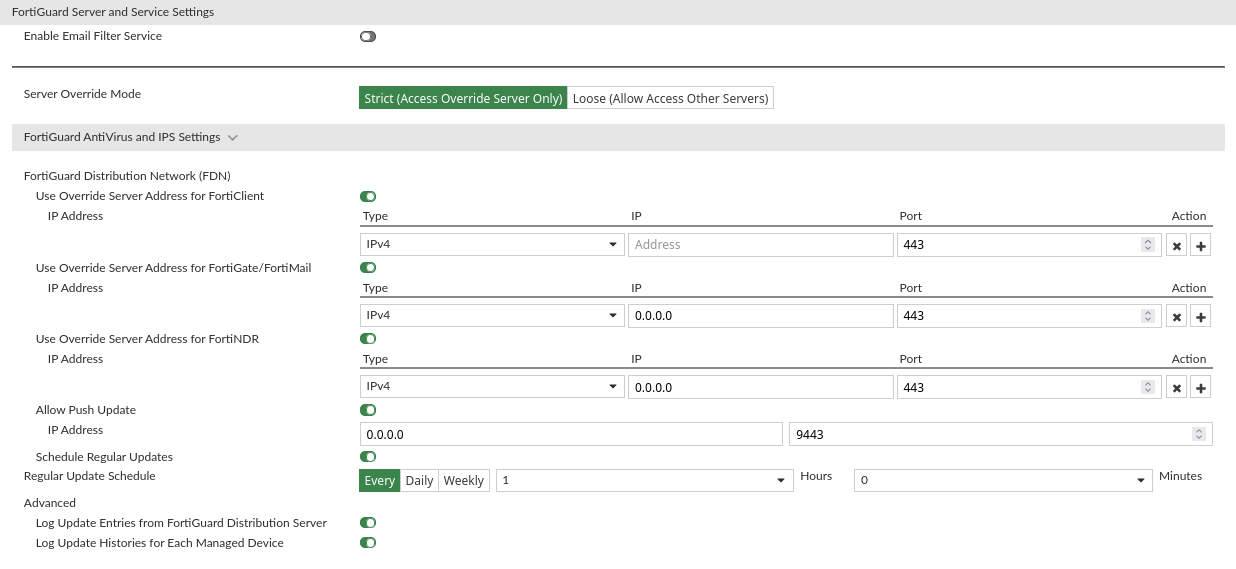This screenshot has width=1236, height=569.
Task: Collapse FortiGuard AntiVirus and IPS Settings section
Action: [x=233, y=138]
